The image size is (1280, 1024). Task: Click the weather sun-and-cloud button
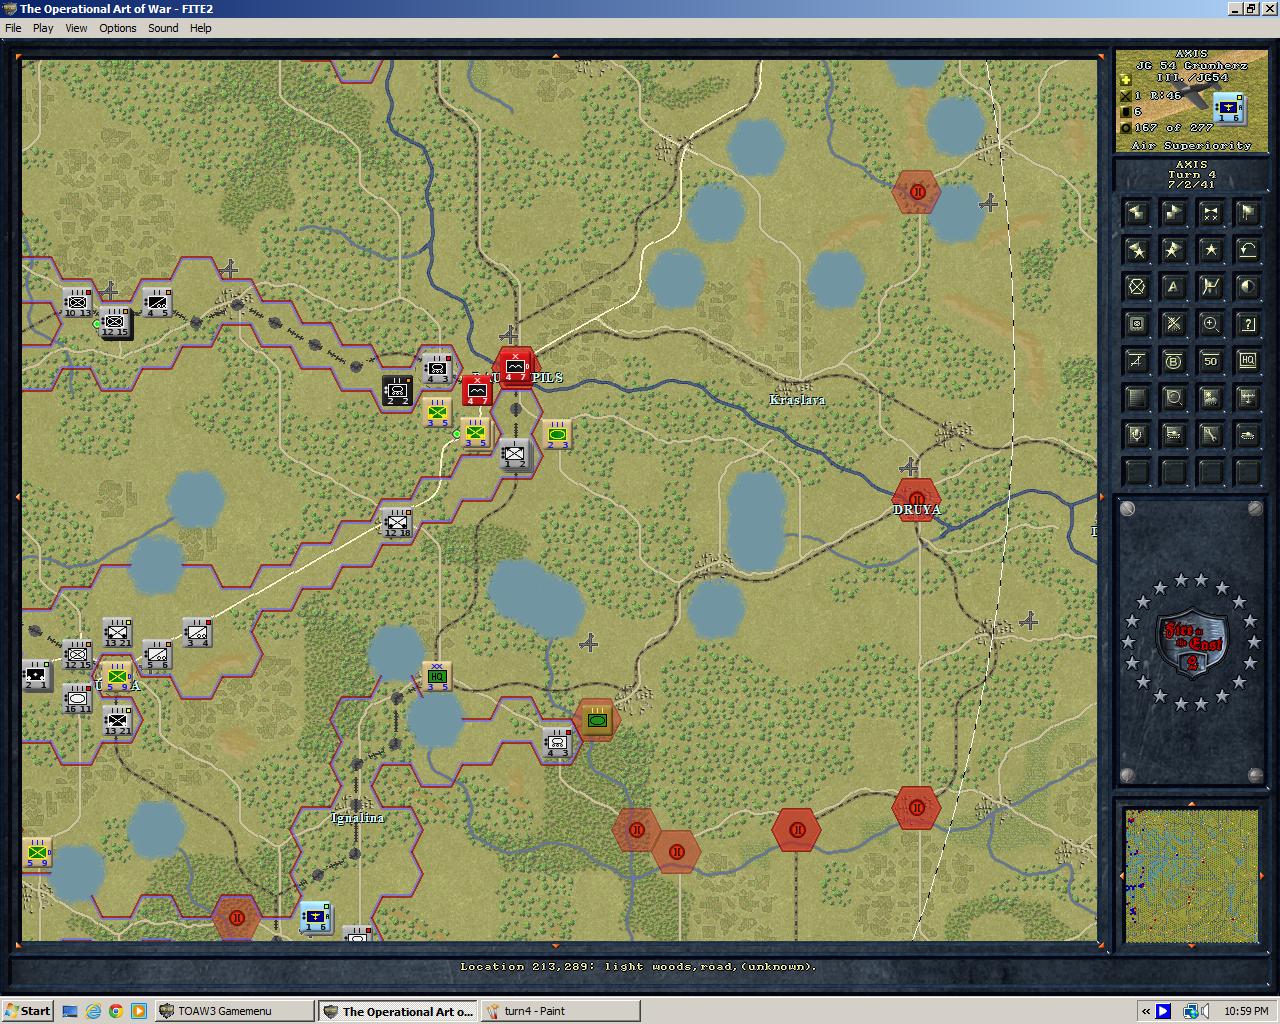[1210, 398]
